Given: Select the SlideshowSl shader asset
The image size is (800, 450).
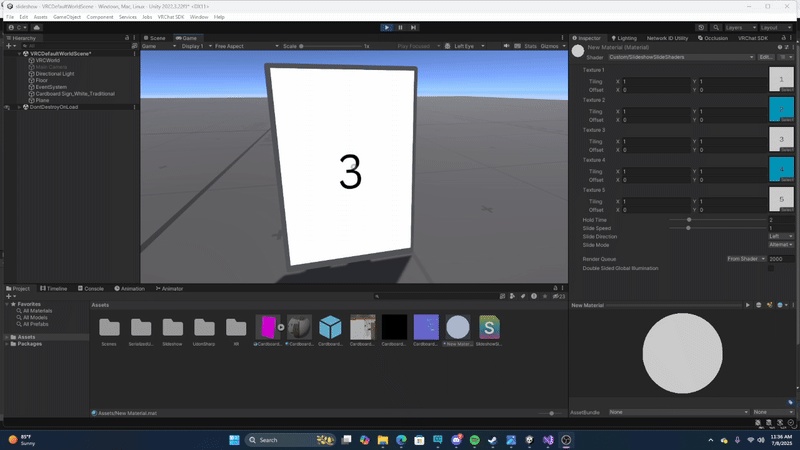Looking at the screenshot, I should tap(489, 331).
